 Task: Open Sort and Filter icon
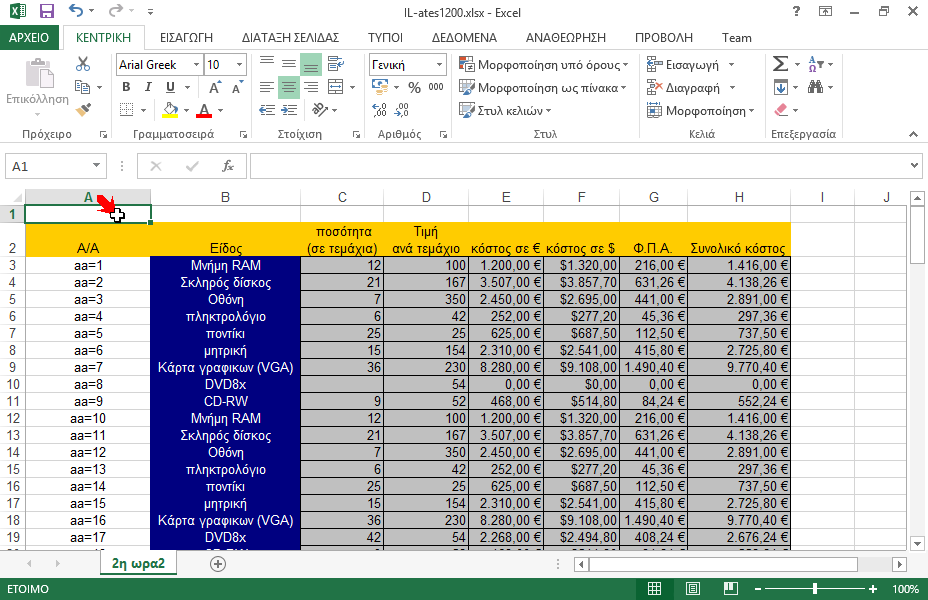click(816, 63)
